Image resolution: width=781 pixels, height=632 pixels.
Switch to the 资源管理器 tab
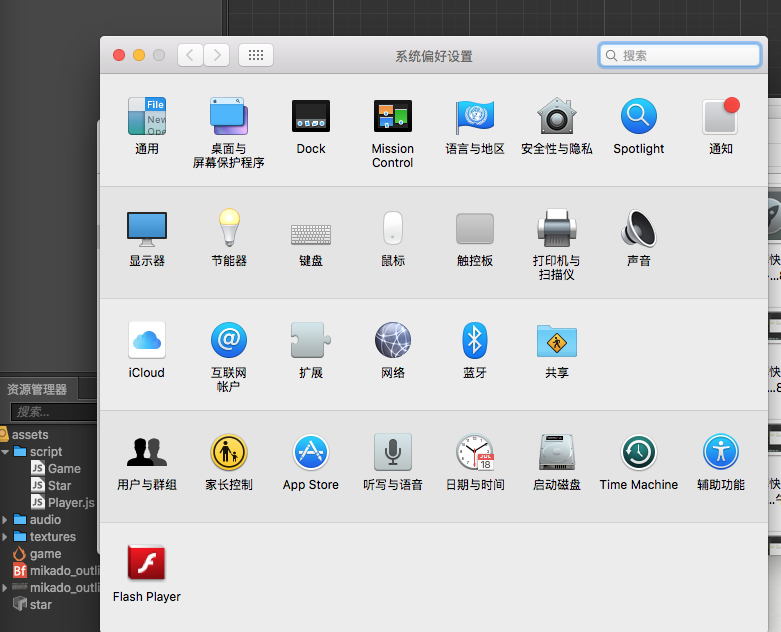pyautogui.click(x=38, y=389)
